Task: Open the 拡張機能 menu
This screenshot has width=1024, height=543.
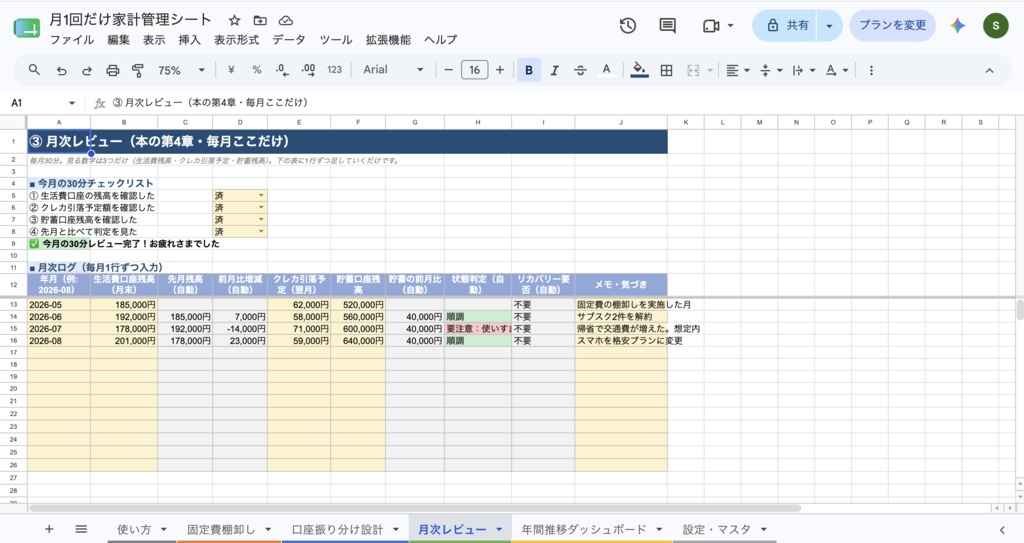Action: (388, 40)
